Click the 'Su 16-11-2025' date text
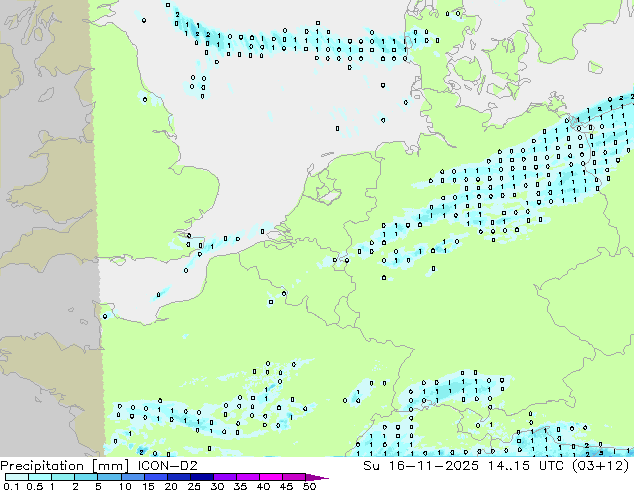This screenshot has height=490, width=634. (421, 466)
